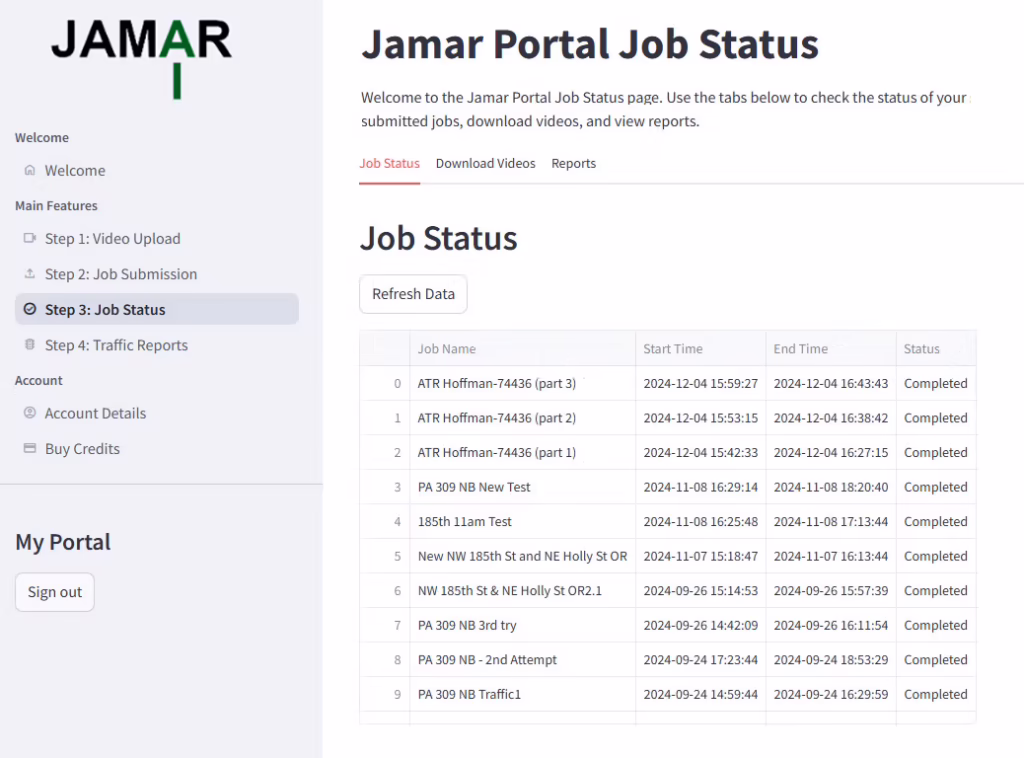This screenshot has height=758, width=1024.
Task: Click the credit card icon beside Buy Credits
Action: (x=29, y=448)
